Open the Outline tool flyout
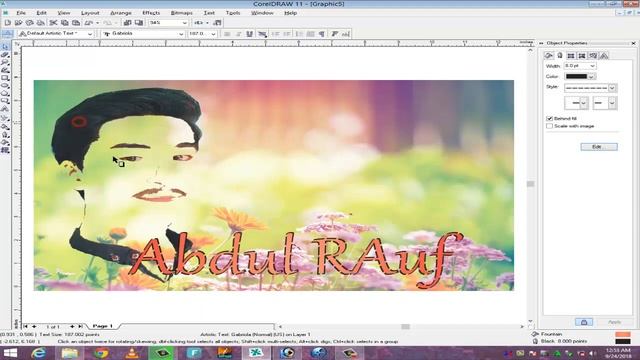Image resolution: width=640 pixels, height=360 pixels. pos(5,134)
